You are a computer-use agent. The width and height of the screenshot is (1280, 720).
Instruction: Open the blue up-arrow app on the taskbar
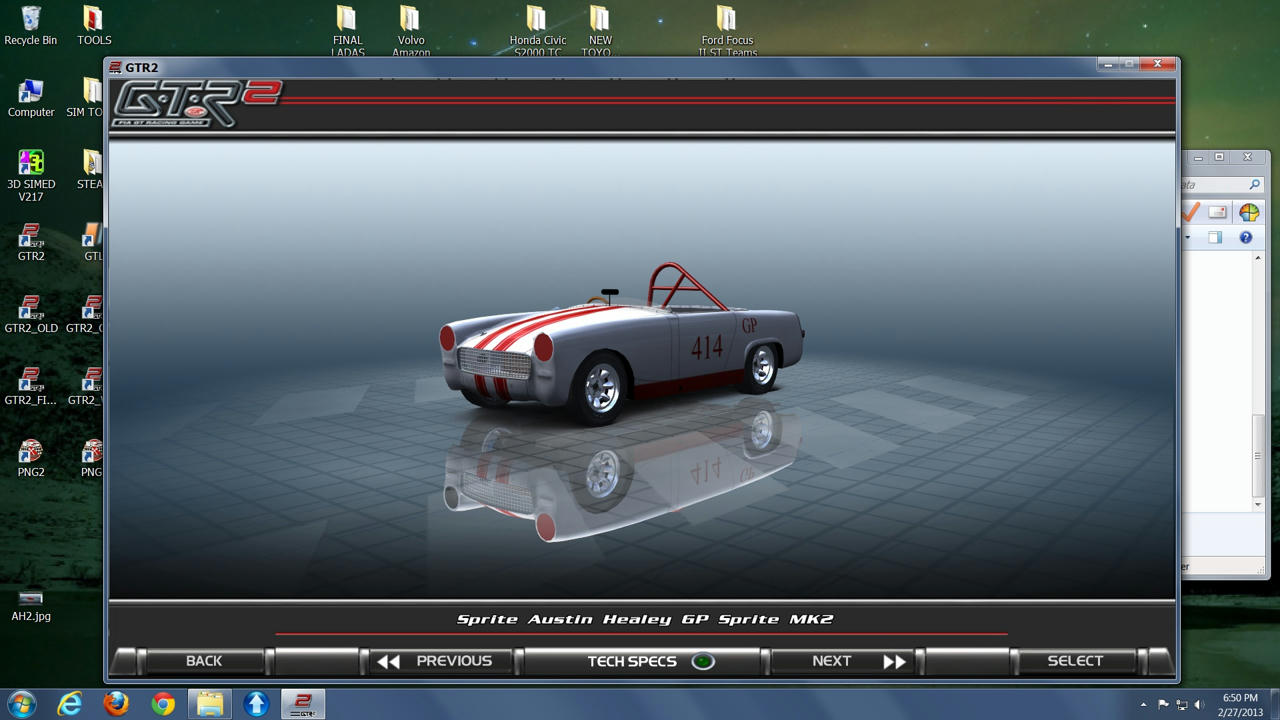[x=256, y=704]
